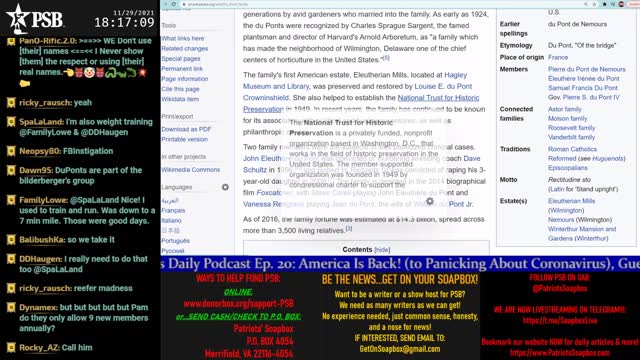Open 'Roman Catholics' traditions link
The height and width of the screenshot is (360, 640).
572,149
